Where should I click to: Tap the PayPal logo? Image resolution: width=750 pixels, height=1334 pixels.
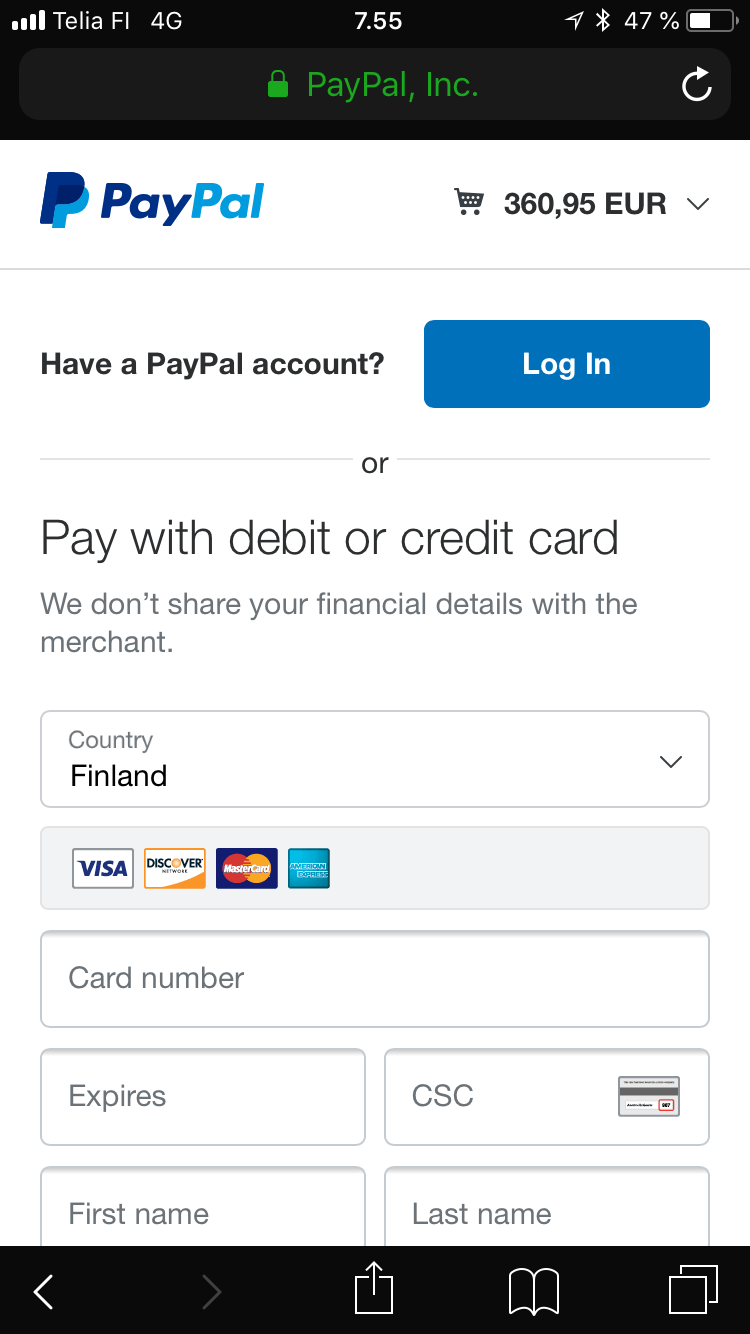click(x=152, y=200)
